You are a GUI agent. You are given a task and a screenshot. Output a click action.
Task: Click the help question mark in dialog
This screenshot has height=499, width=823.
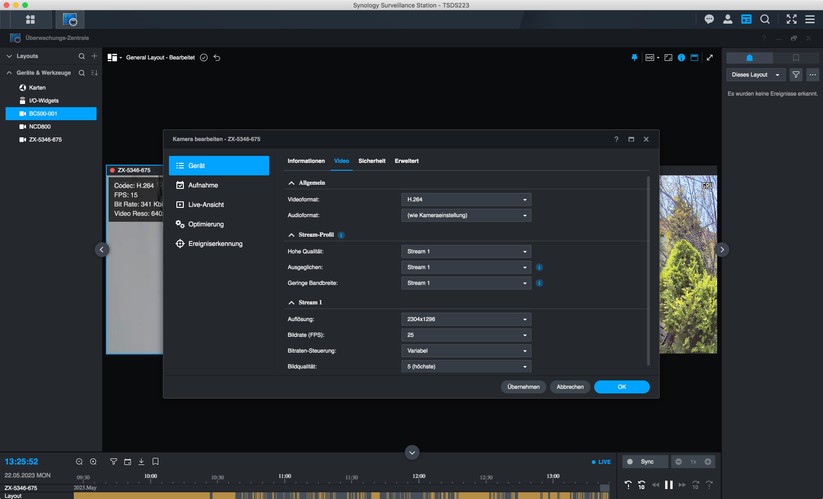pos(616,139)
